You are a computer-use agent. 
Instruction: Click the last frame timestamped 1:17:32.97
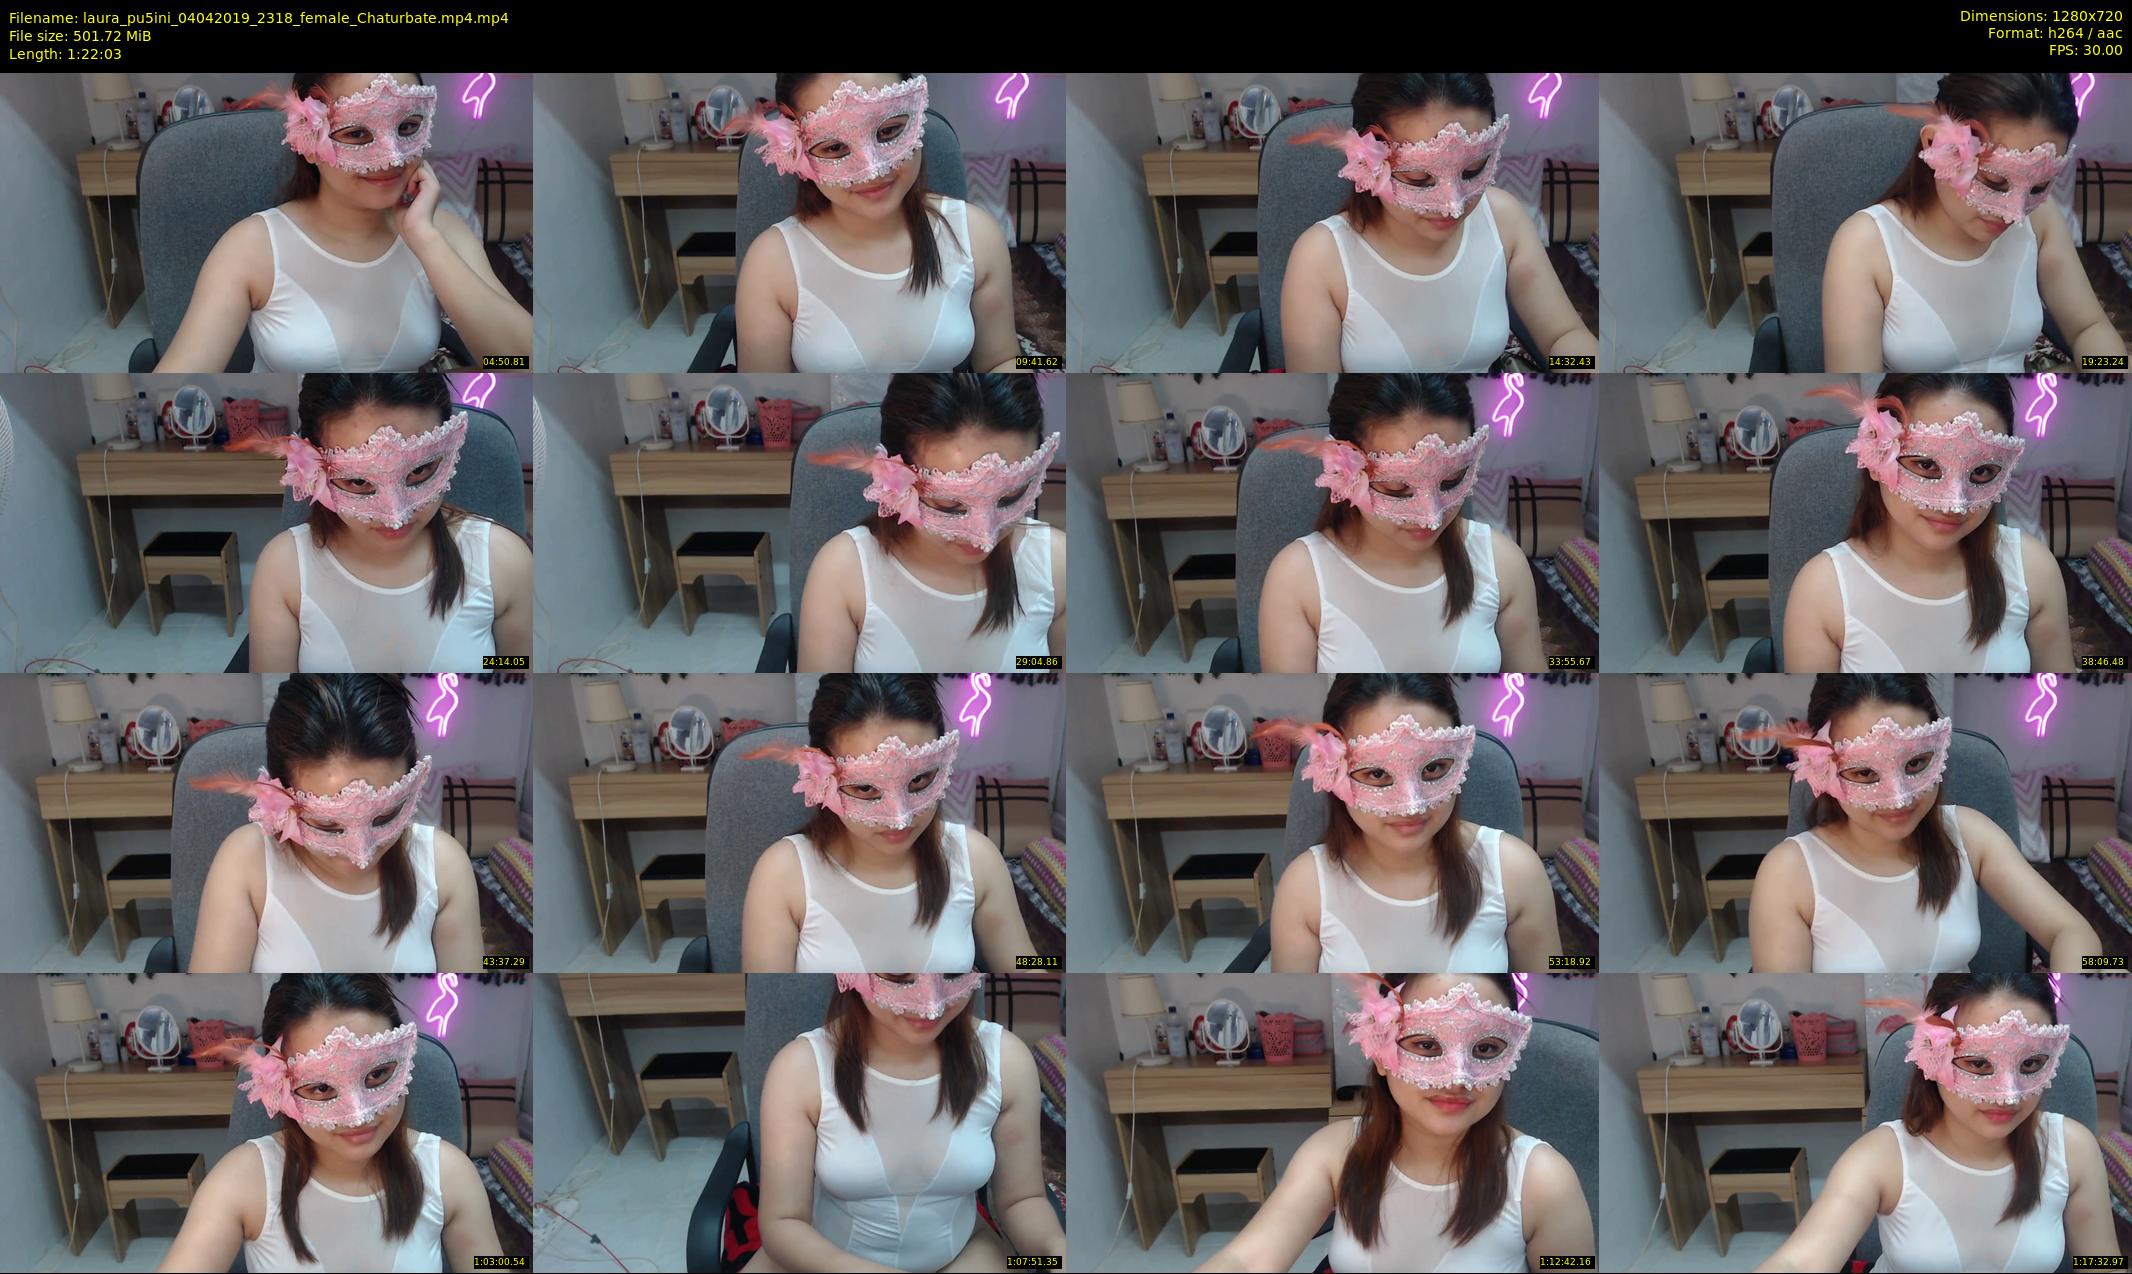pos(1865,1123)
